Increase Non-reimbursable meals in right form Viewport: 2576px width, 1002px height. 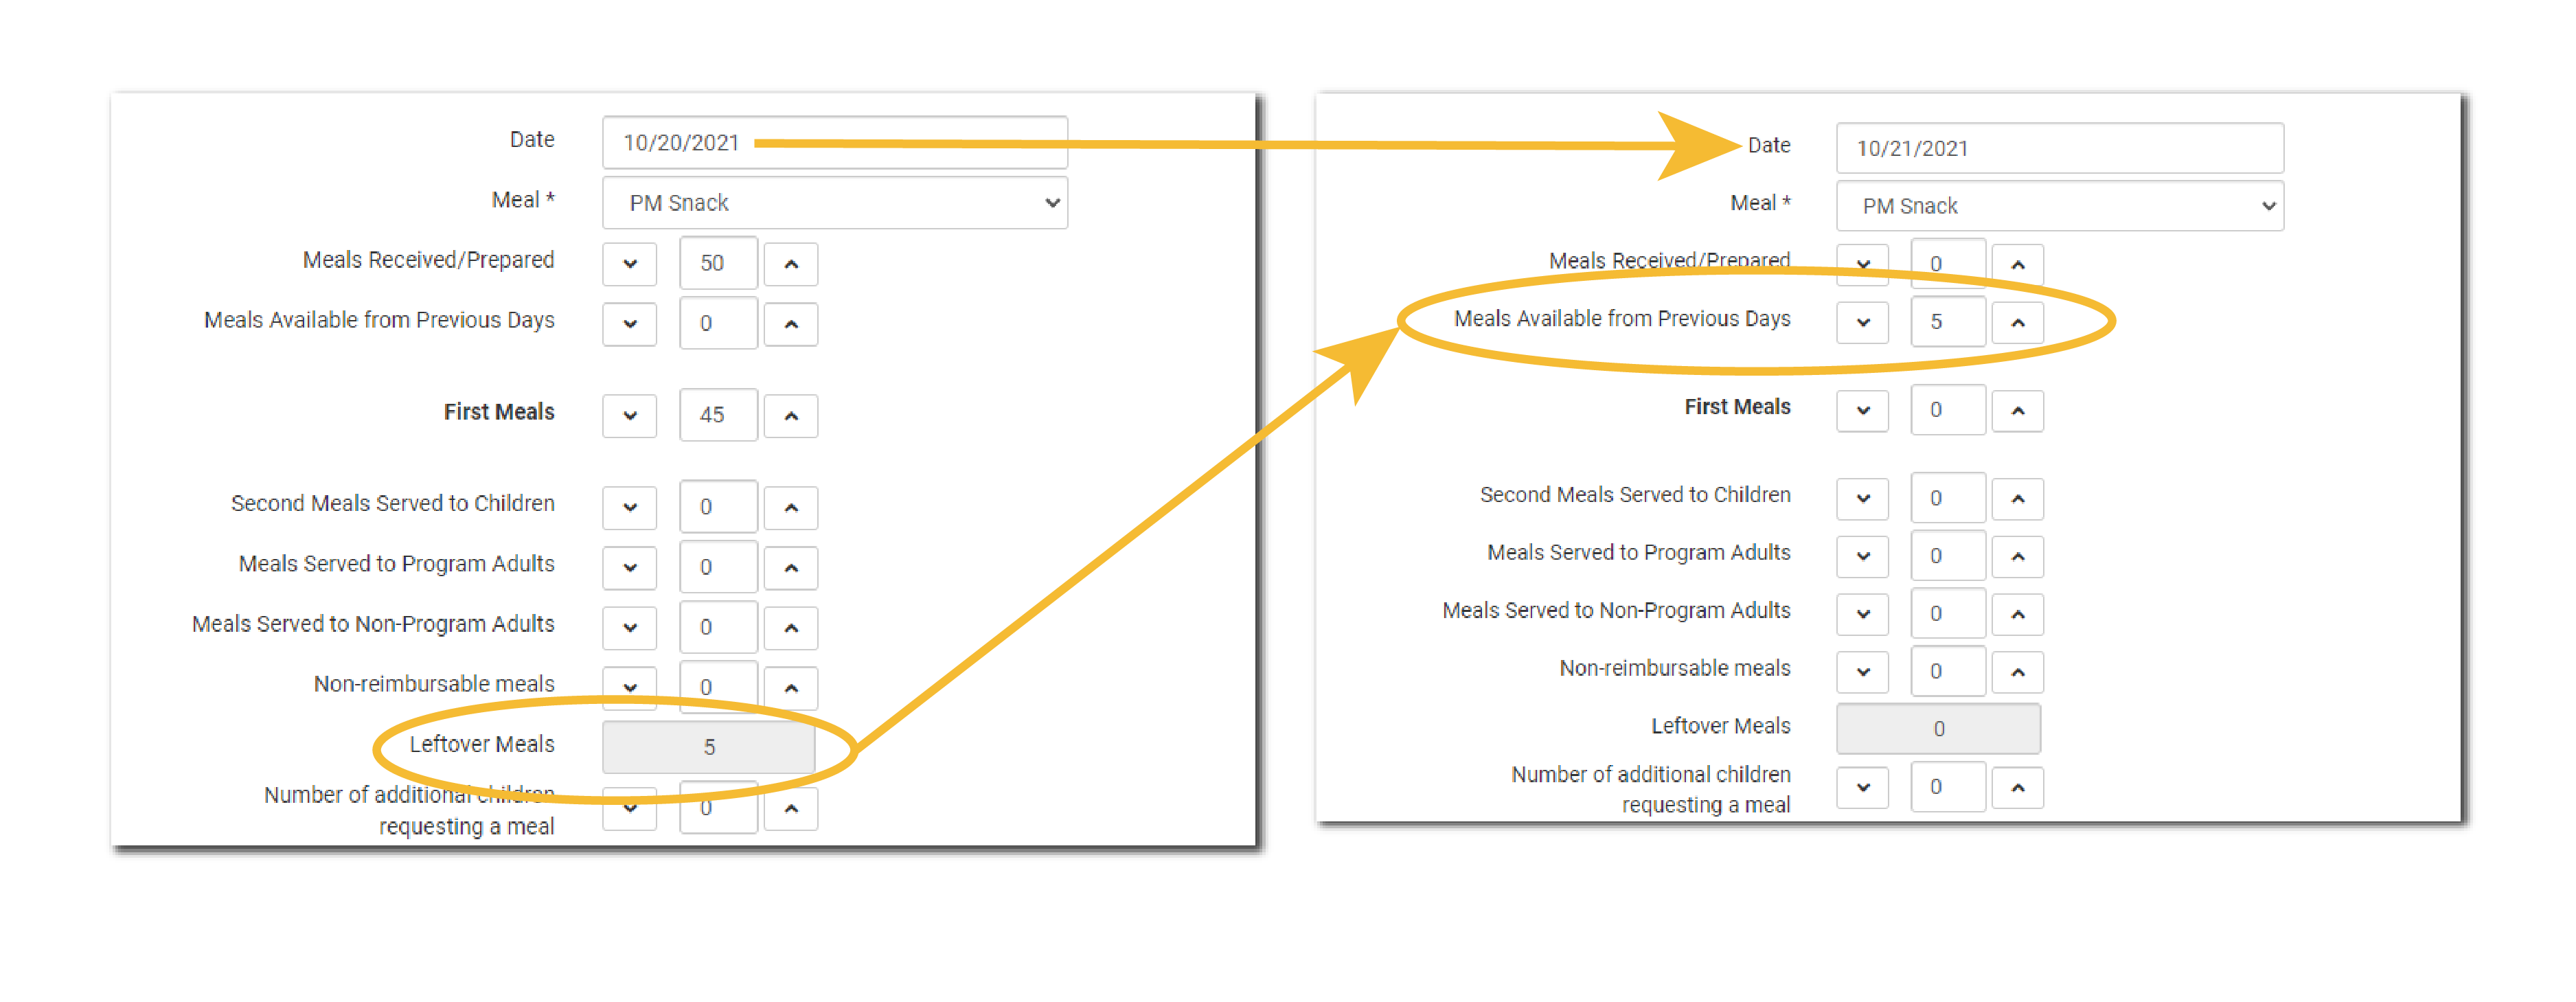tap(2017, 672)
